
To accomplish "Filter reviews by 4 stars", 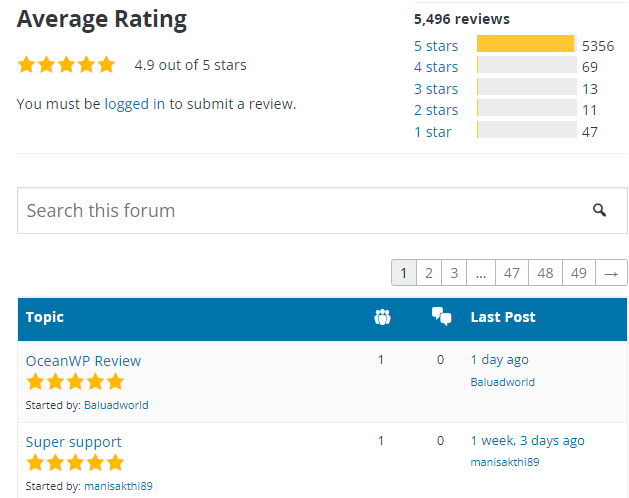I will [436, 67].
